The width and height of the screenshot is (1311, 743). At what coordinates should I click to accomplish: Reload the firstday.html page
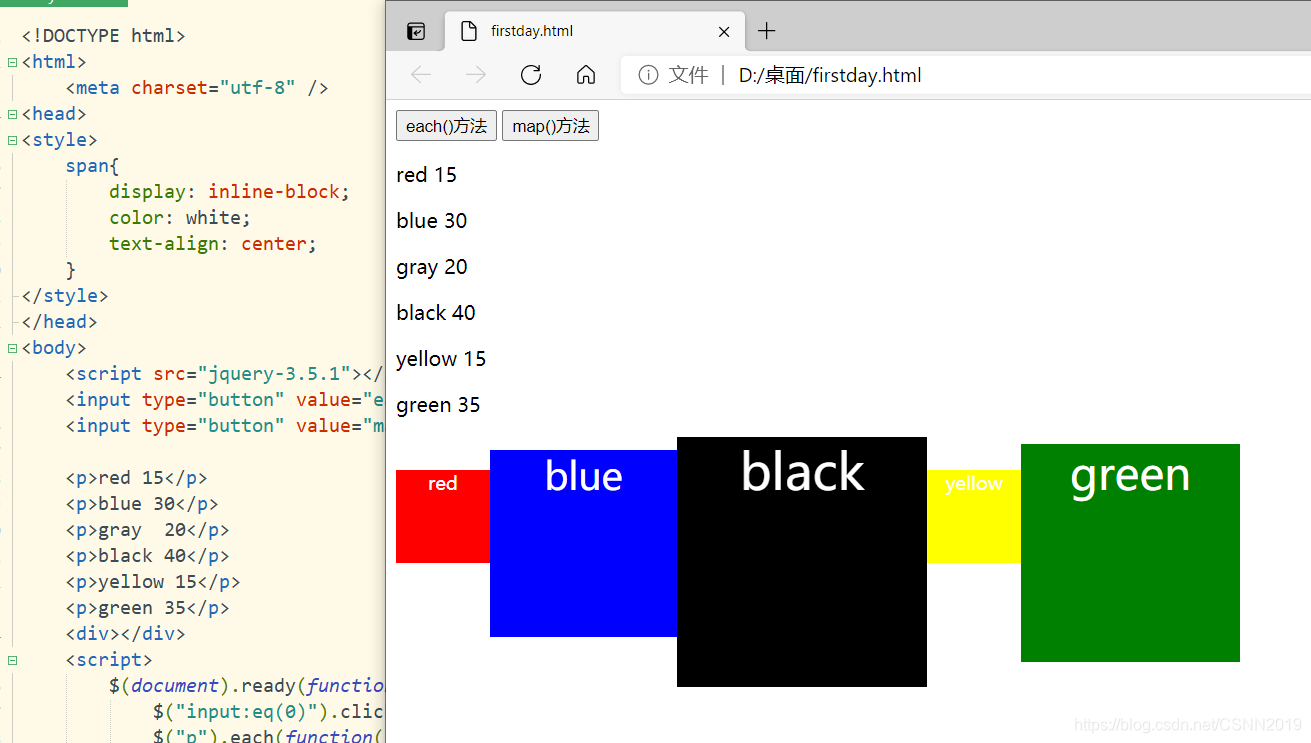coord(531,75)
